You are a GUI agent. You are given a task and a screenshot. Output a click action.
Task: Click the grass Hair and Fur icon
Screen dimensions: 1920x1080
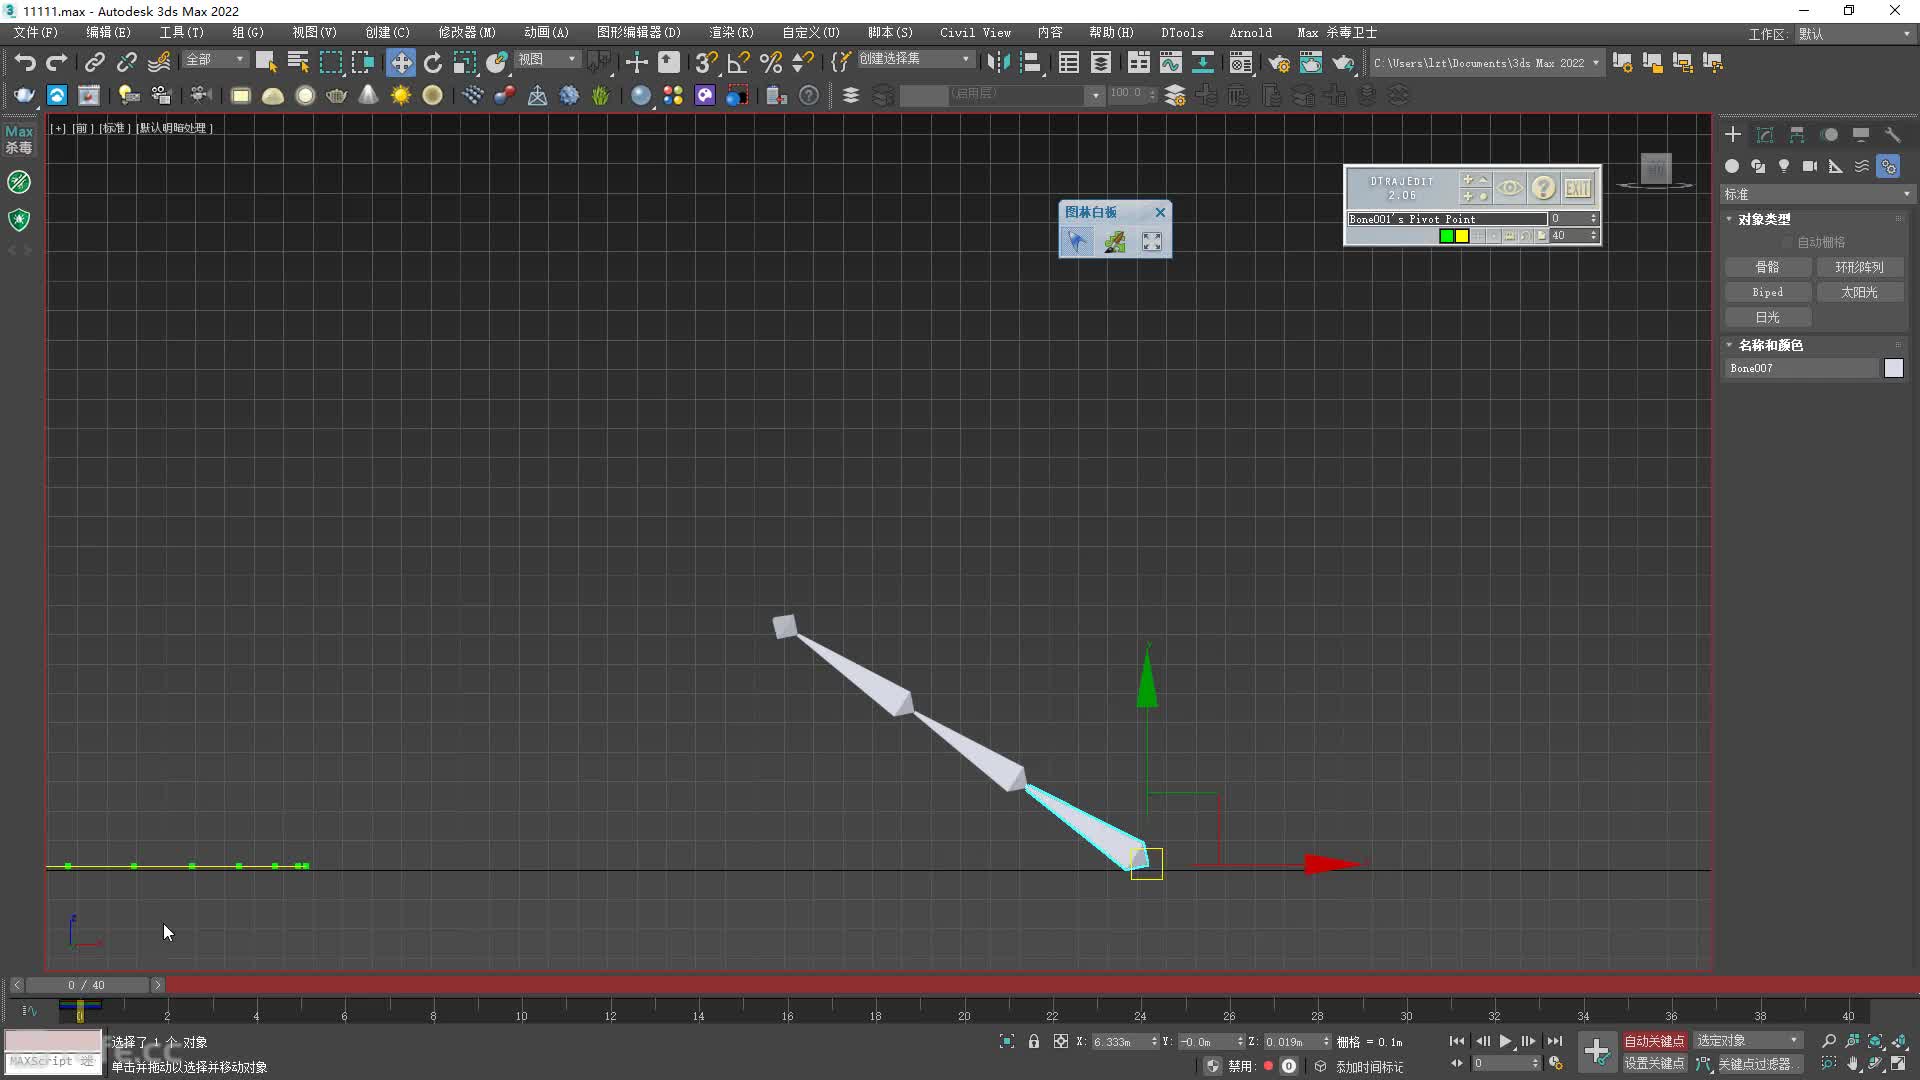[x=601, y=95]
